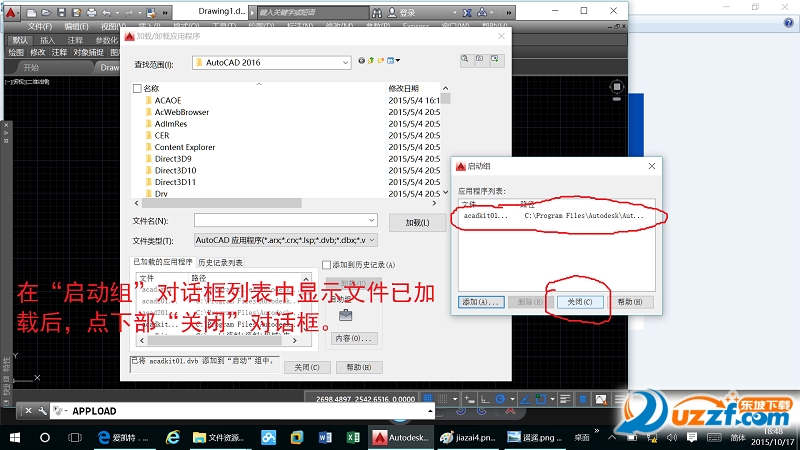Click the New drawing icon in quick access toolbar
Screen dimensions: 800x450
point(31,13)
